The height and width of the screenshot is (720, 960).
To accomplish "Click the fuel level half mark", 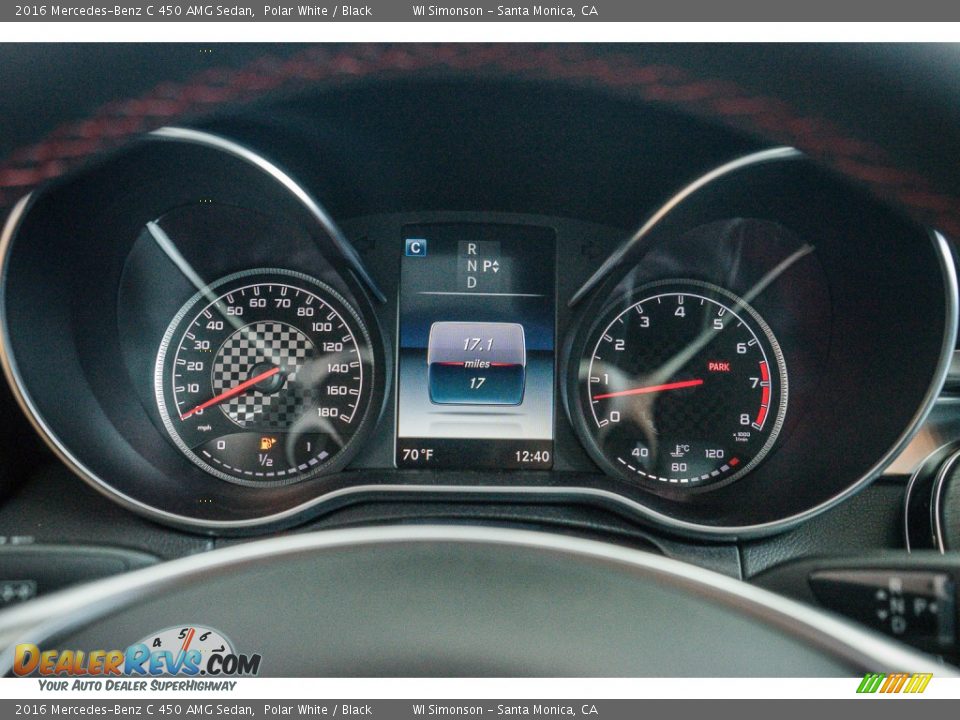I will (x=265, y=458).
